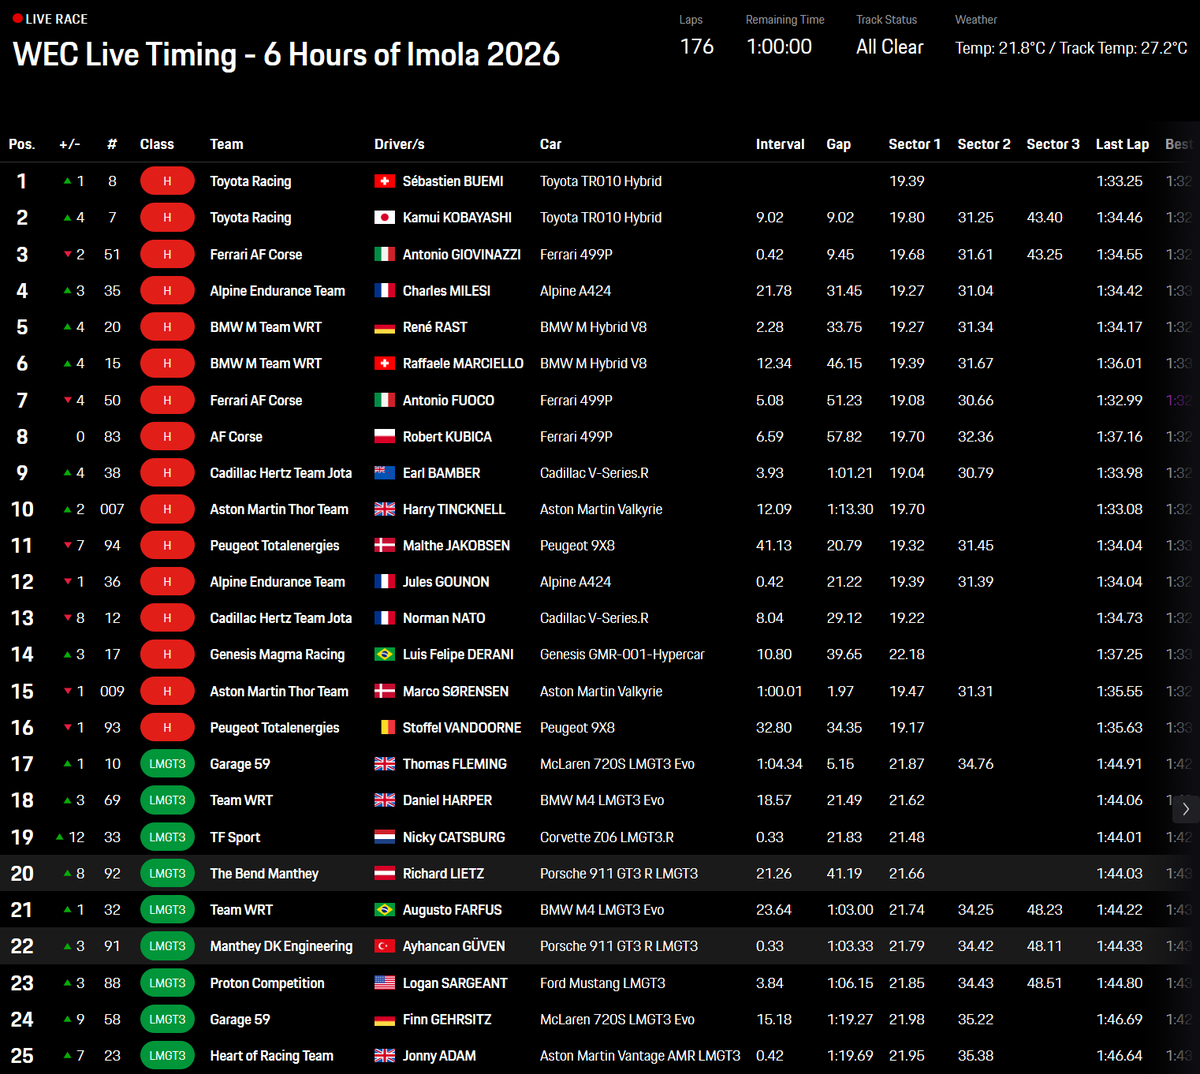Click the Genesis GMR-001-Hypercar car name
The image size is (1200, 1074).
tap(622, 654)
